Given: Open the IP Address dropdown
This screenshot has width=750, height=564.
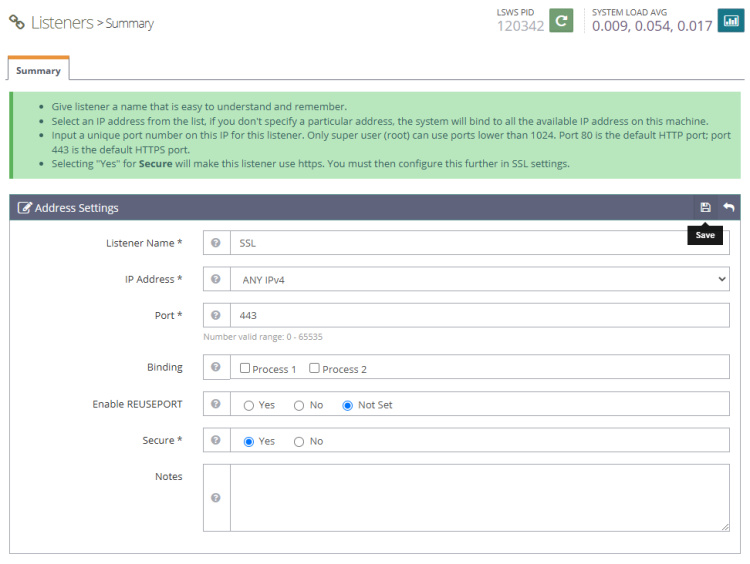Looking at the screenshot, I should coord(480,280).
